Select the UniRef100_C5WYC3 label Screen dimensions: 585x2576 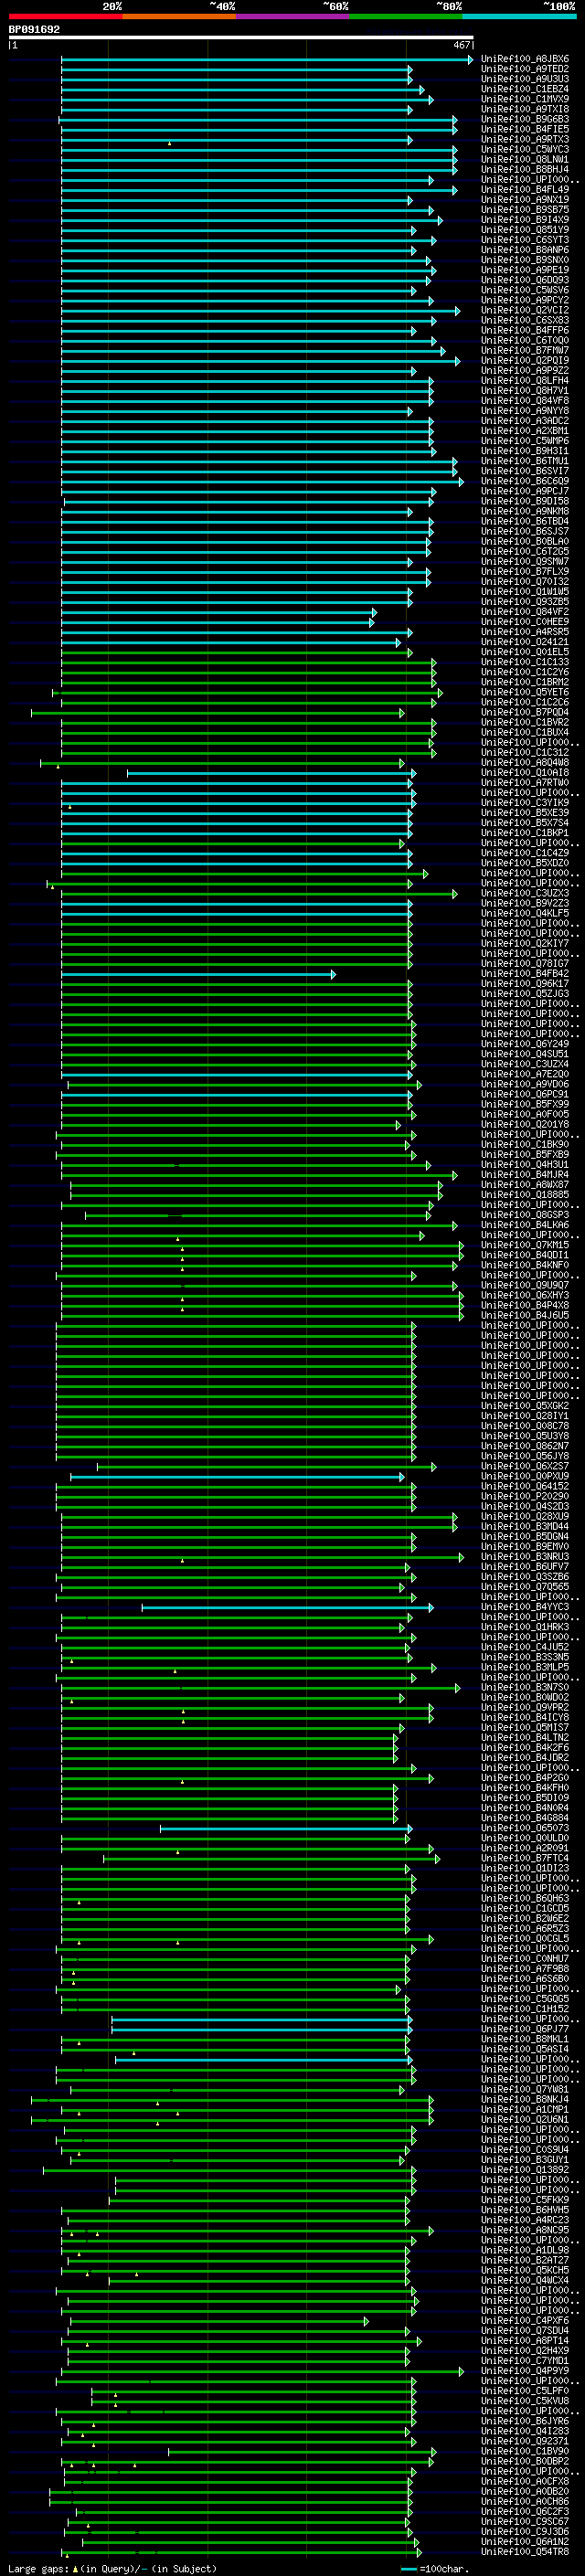525,149
